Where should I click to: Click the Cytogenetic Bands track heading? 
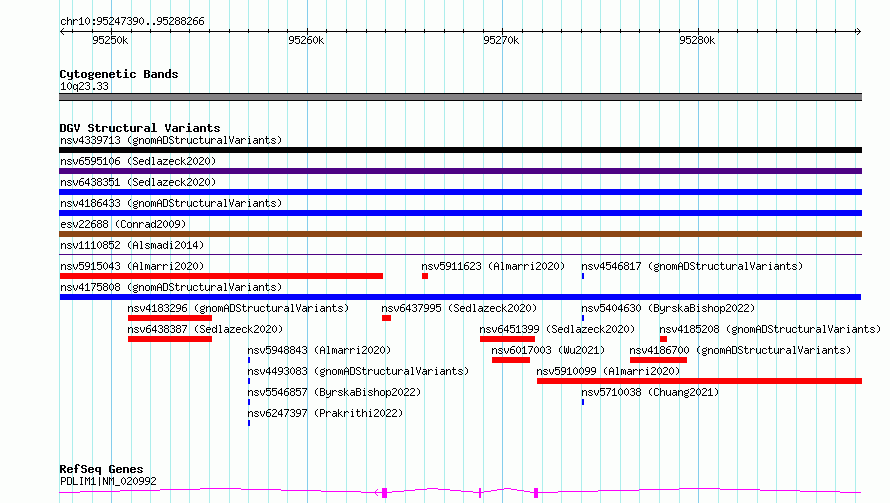click(119, 74)
